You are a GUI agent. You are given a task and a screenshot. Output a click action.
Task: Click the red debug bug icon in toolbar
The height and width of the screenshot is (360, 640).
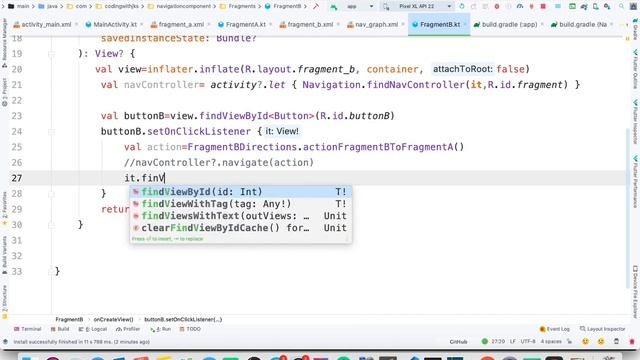497,7
